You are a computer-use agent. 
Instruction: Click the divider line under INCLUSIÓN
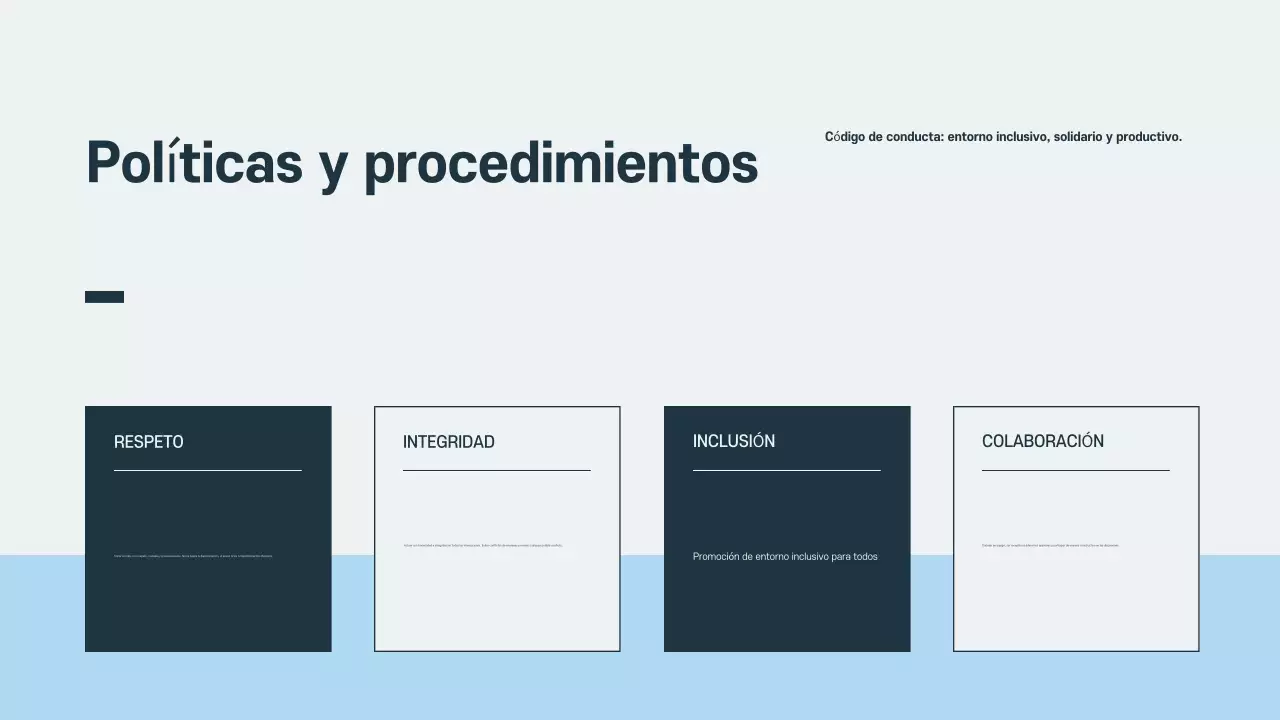(x=787, y=469)
